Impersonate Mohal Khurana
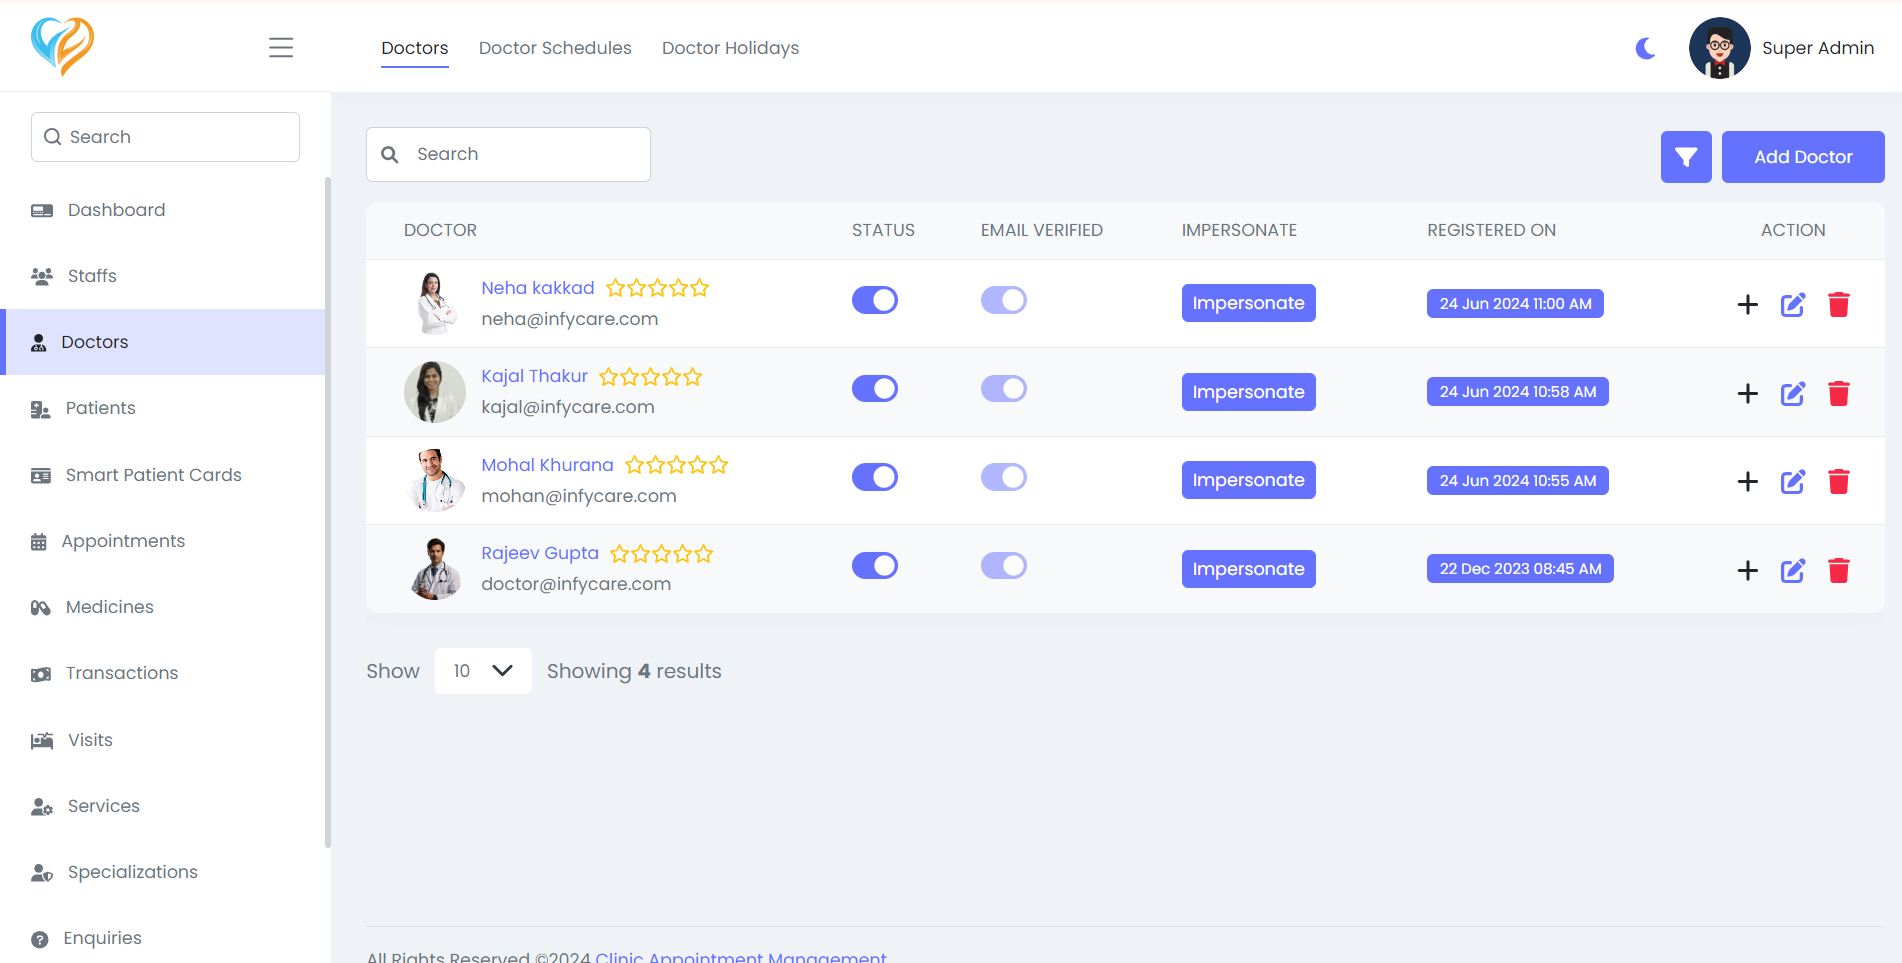Image resolution: width=1902 pixels, height=963 pixels. pyautogui.click(x=1248, y=480)
